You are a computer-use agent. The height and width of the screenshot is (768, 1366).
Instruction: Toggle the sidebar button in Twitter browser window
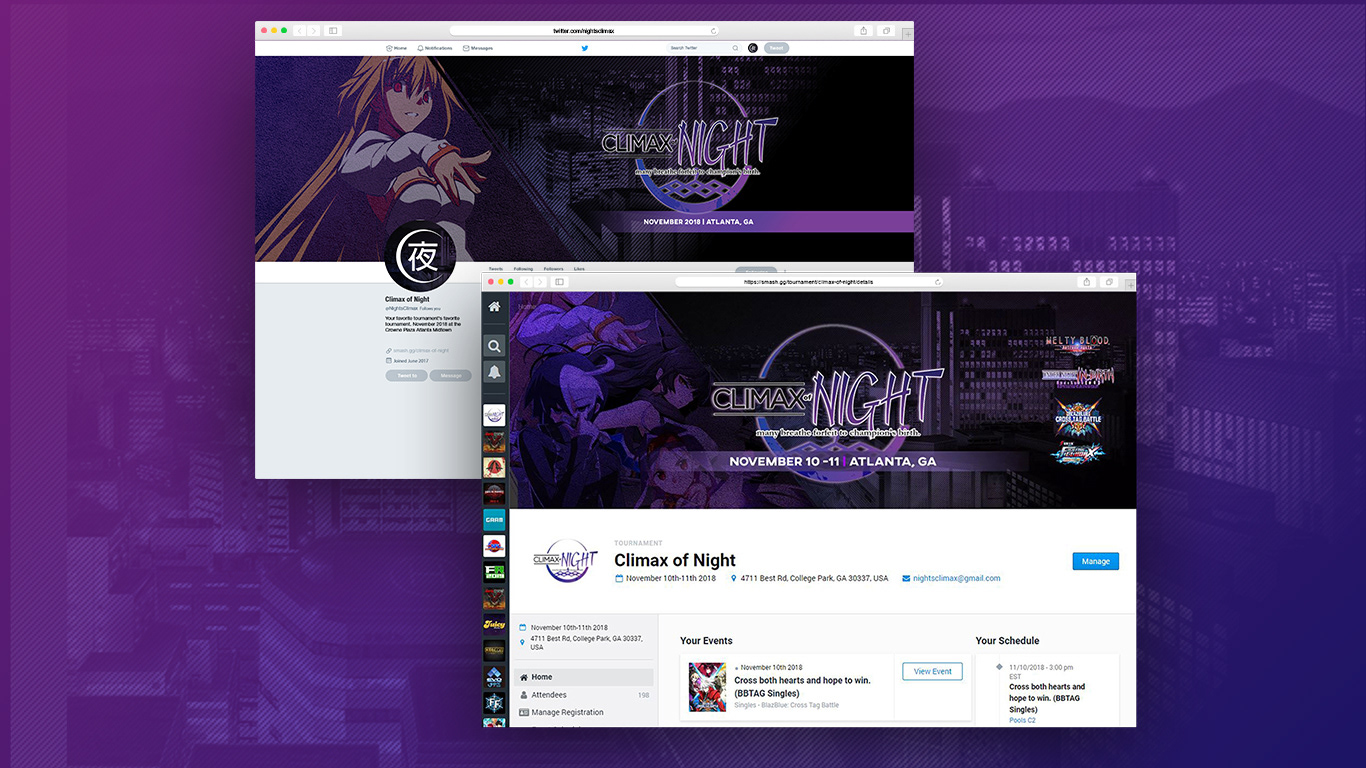click(333, 31)
